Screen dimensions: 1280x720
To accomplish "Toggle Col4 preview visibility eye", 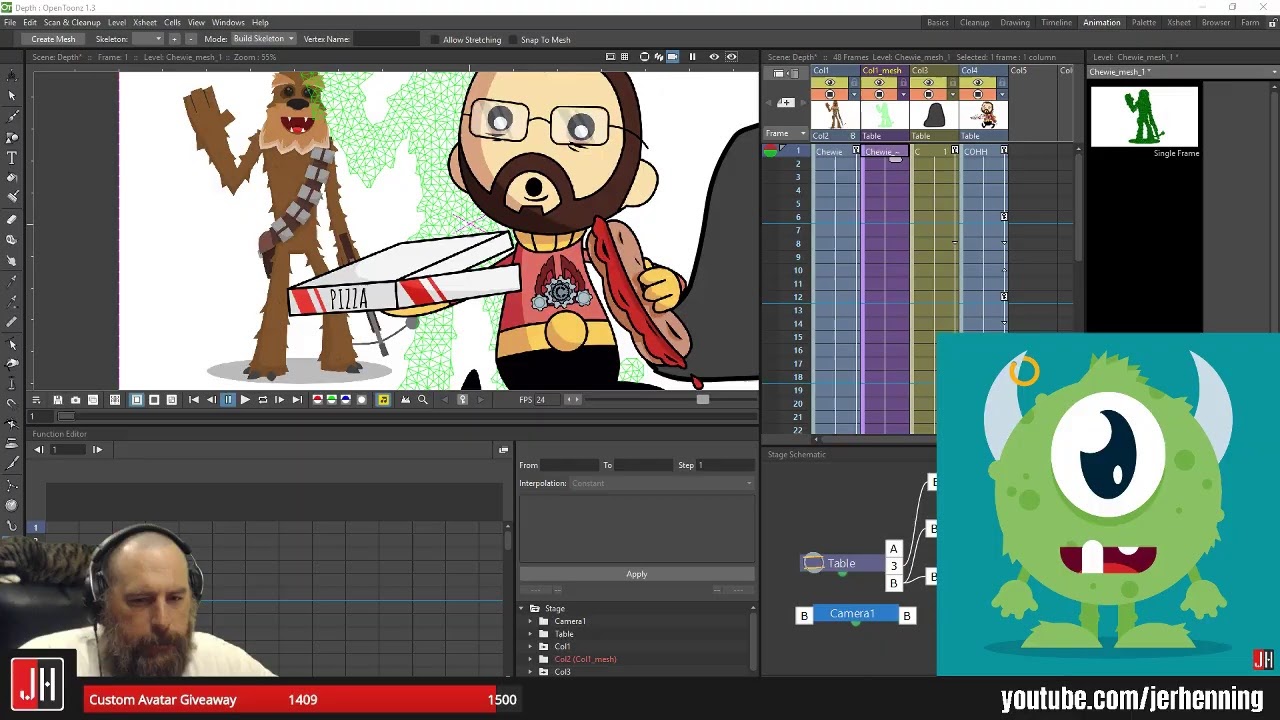I will click(x=978, y=83).
